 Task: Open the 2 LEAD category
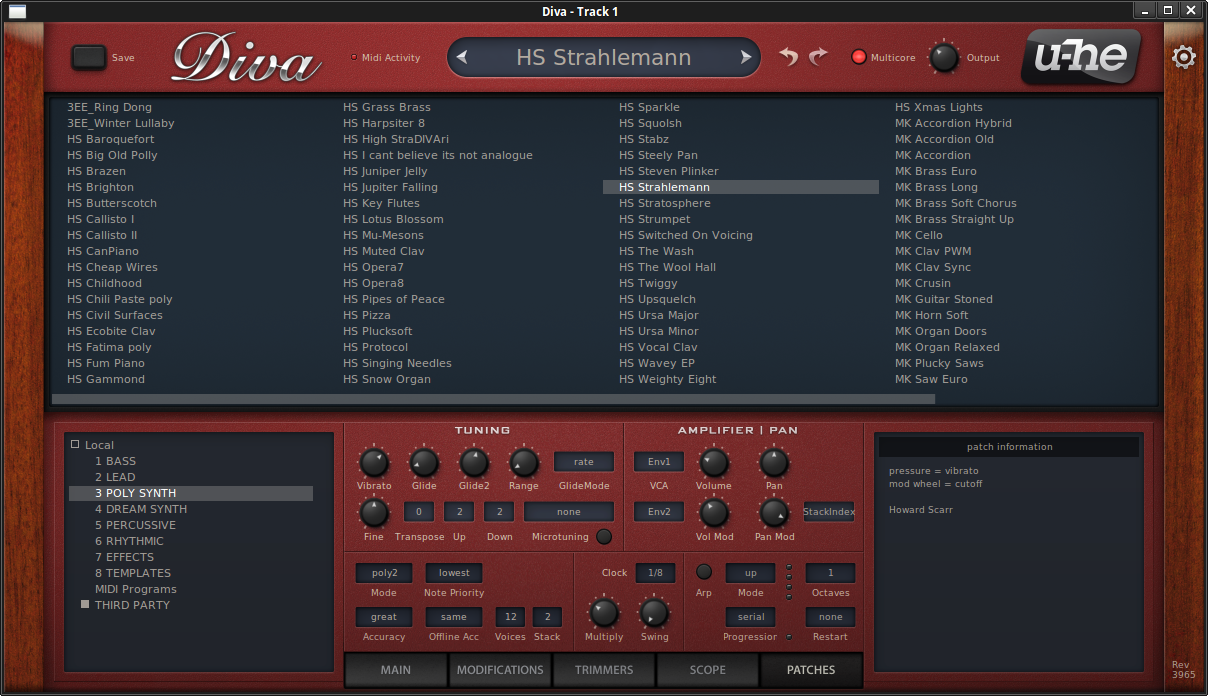(116, 477)
